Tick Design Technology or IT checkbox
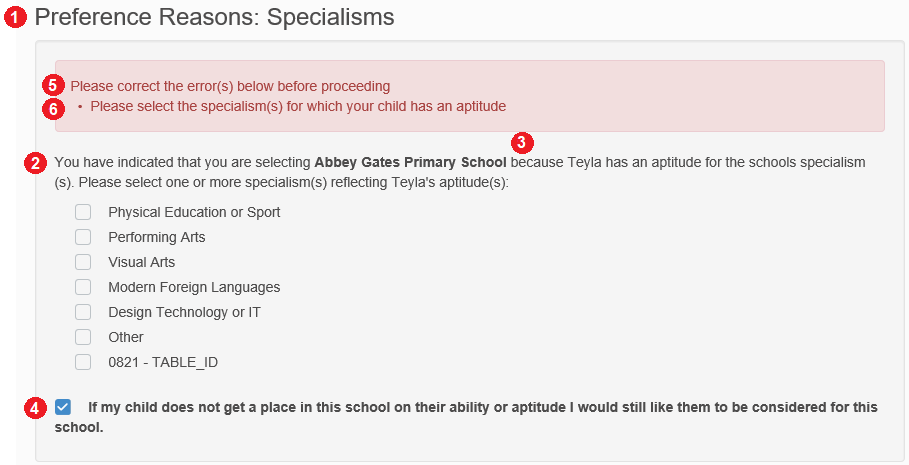Screen dimensions: 909x465 pos(83,312)
